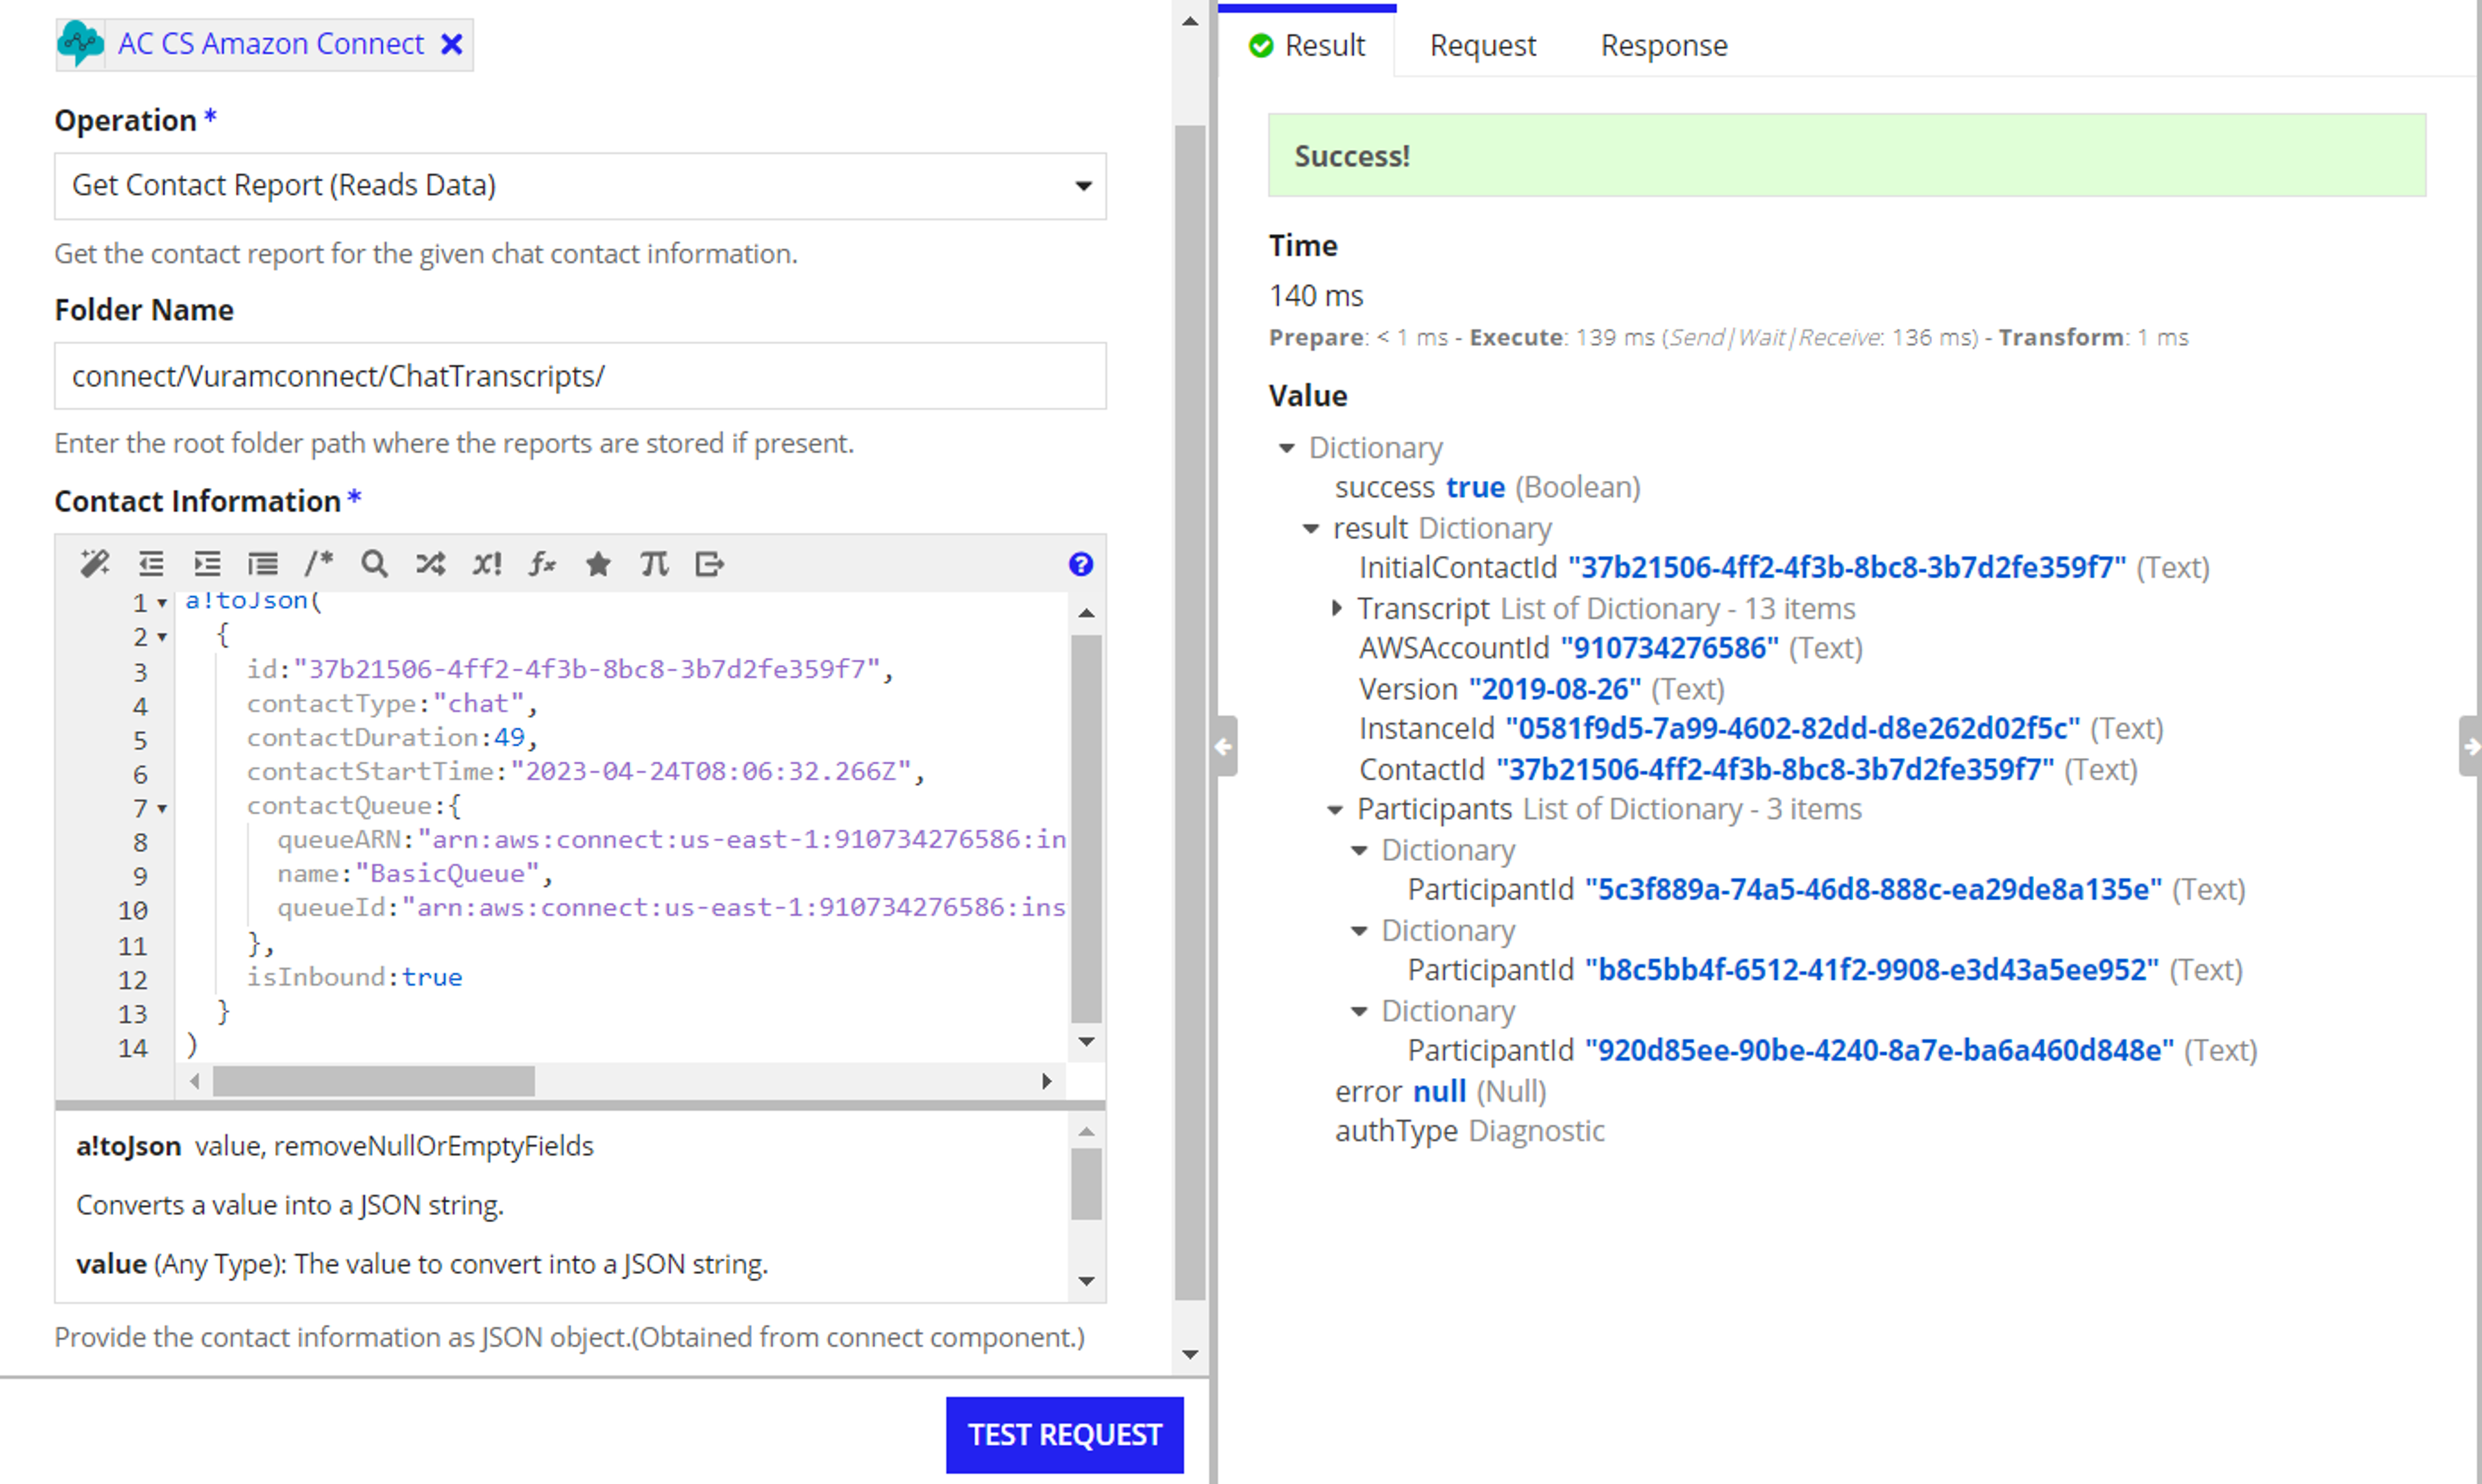
Task: Click the TEST REQUEST button
Action: [1065, 1435]
